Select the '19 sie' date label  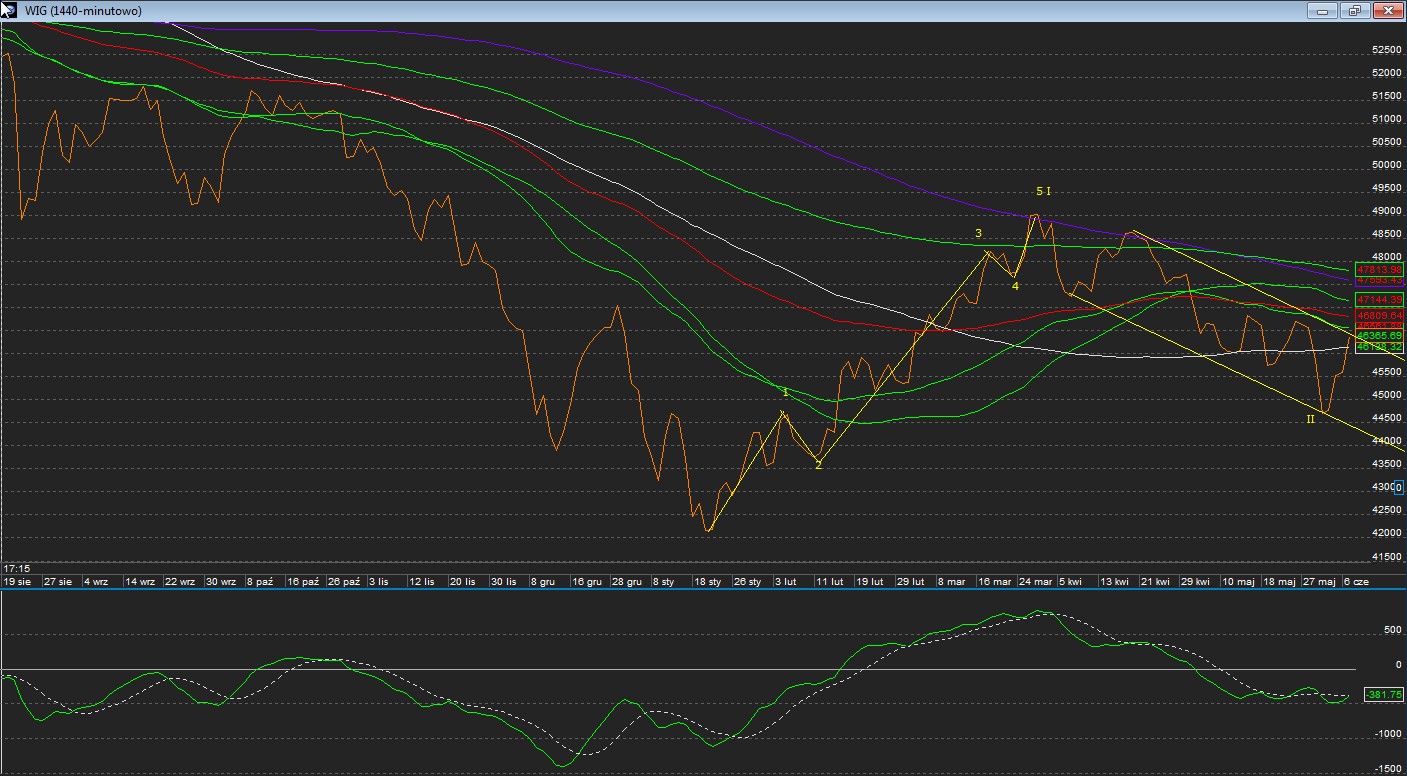(x=18, y=581)
